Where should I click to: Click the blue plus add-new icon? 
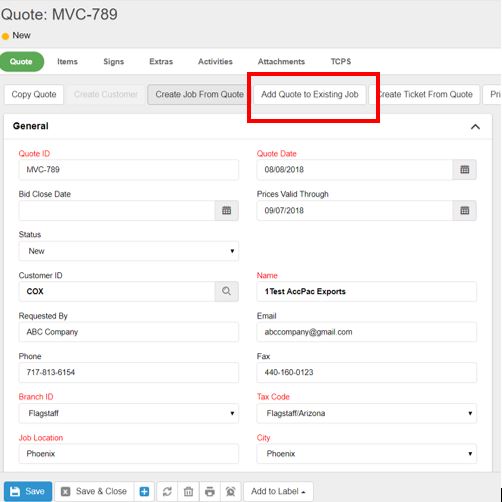point(144,491)
